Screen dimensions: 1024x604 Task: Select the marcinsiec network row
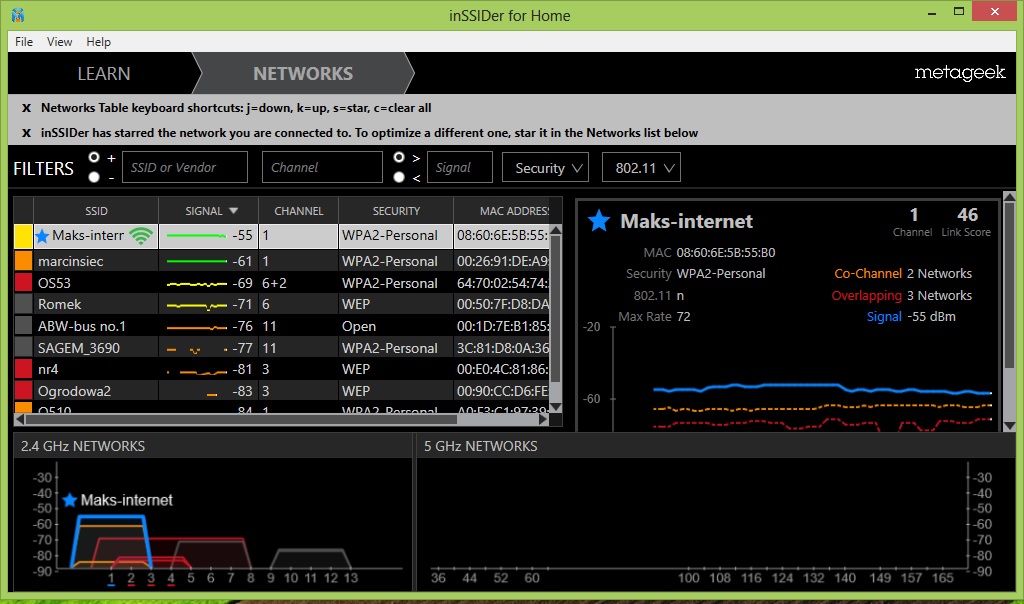coord(282,261)
